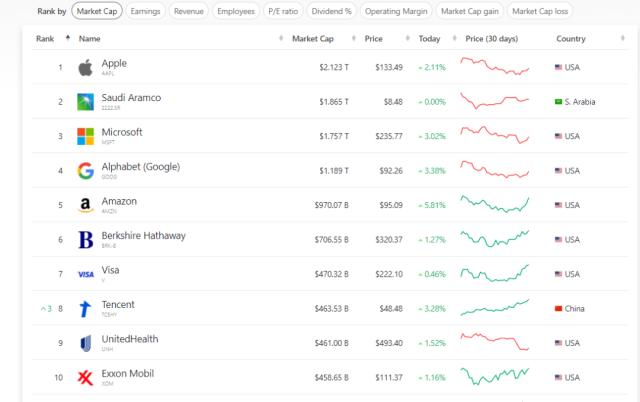Sort by the Today column header

pyautogui.click(x=429, y=38)
